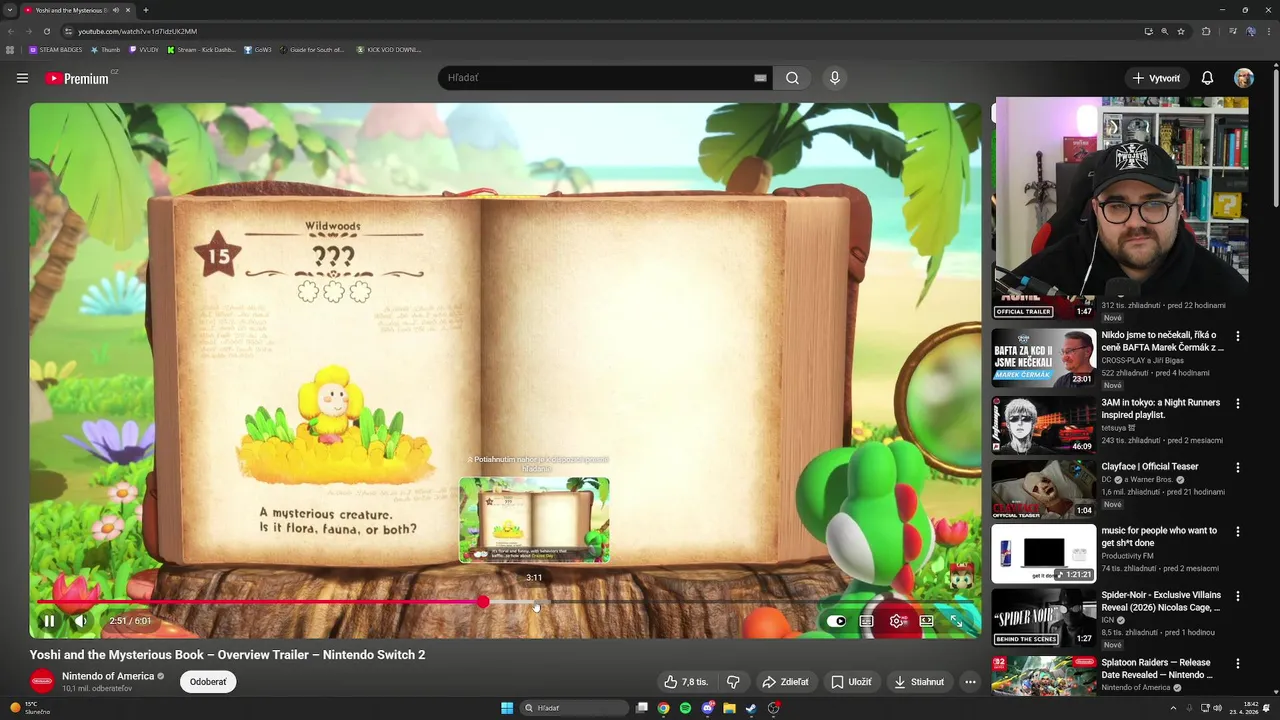Viewport: 1280px width, 720px height.
Task: Start voice search with microphone icon
Action: pos(835,78)
